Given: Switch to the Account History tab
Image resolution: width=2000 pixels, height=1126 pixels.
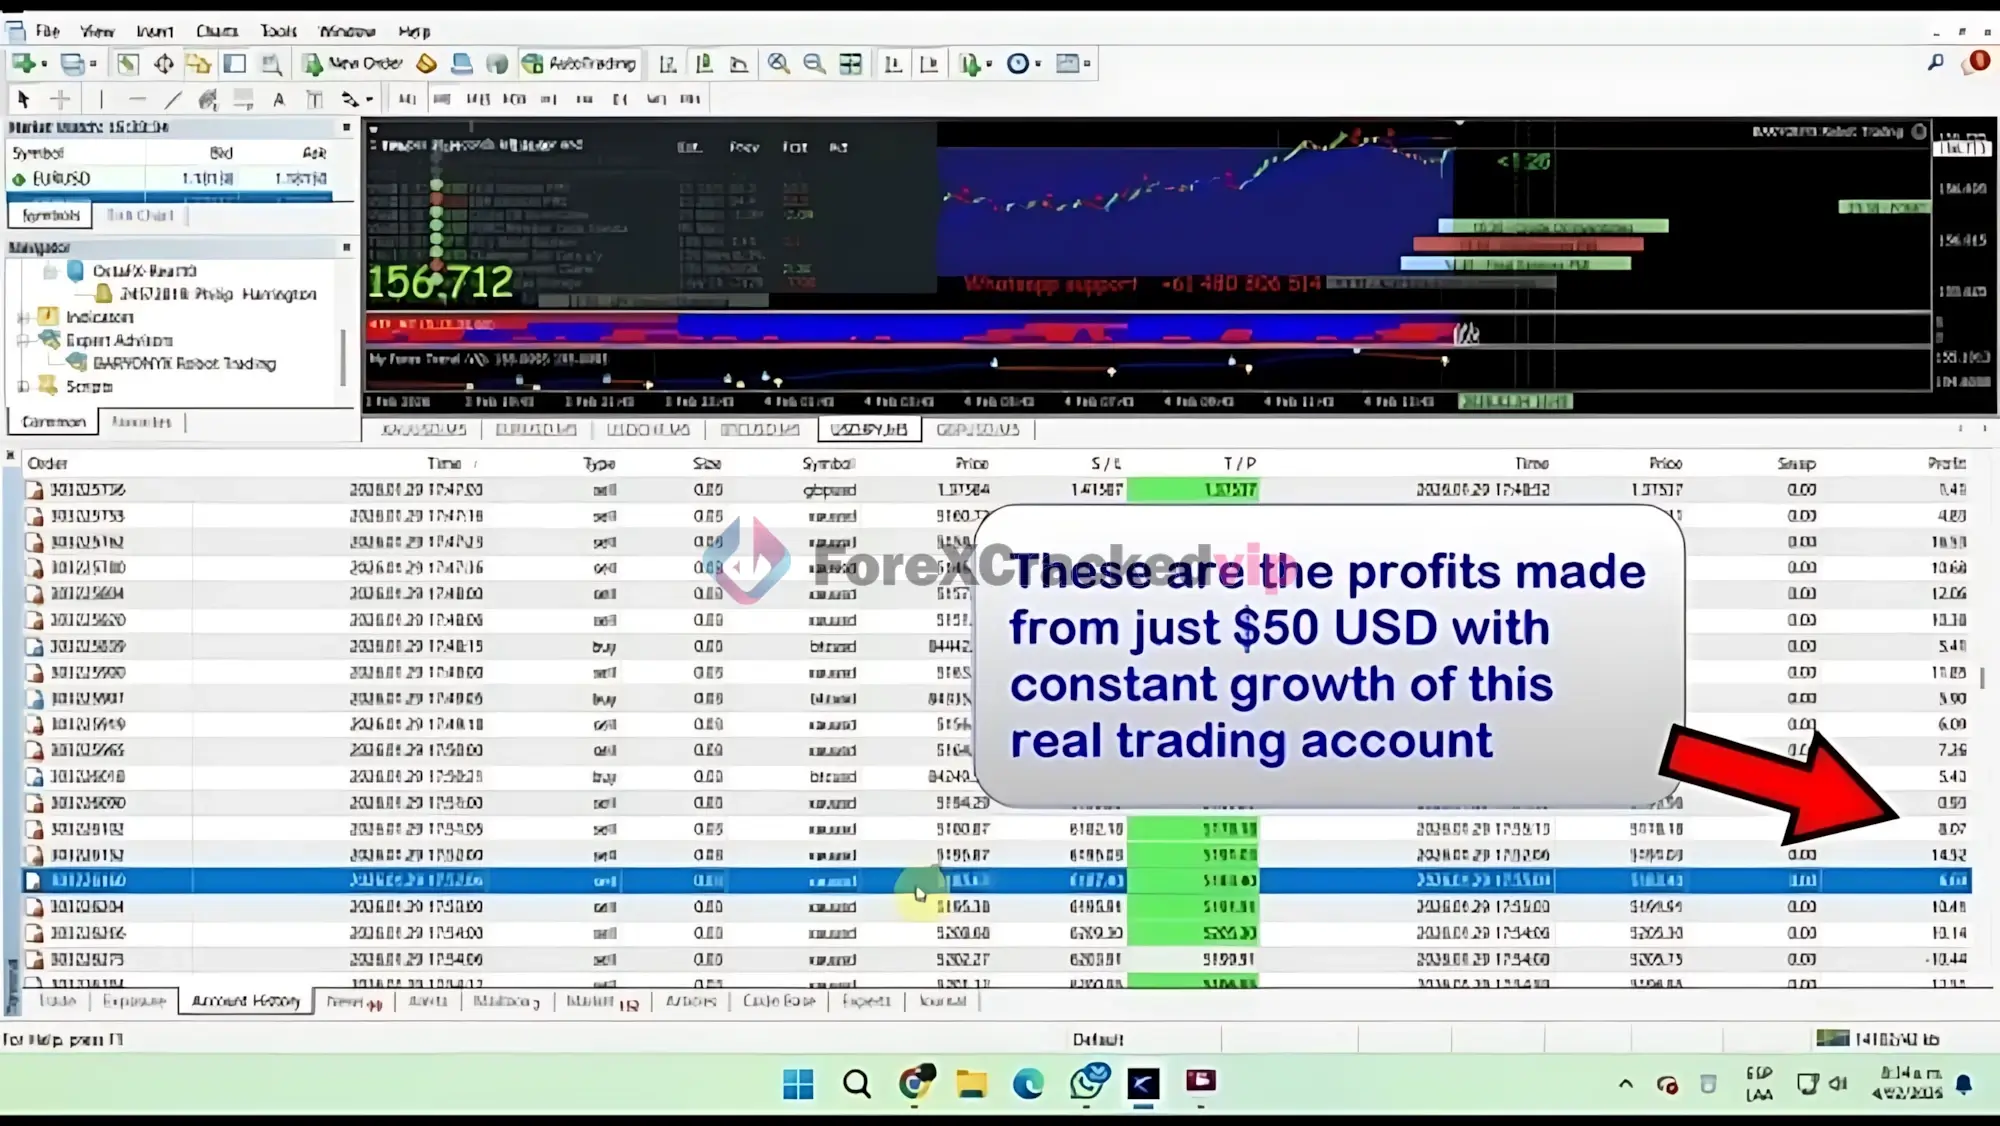Looking at the screenshot, I should pyautogui.click(x=245, y=1001).
